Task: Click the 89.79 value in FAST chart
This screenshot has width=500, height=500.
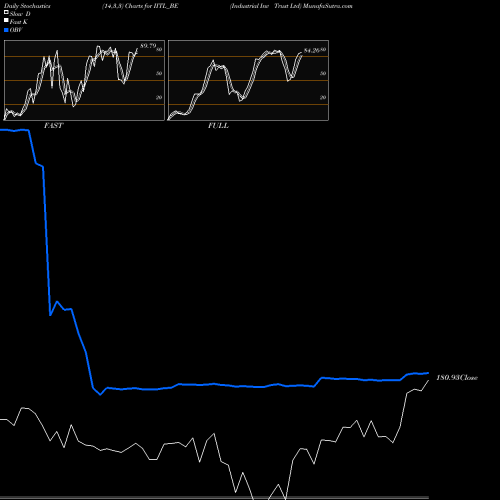Action: coord(148,46)
